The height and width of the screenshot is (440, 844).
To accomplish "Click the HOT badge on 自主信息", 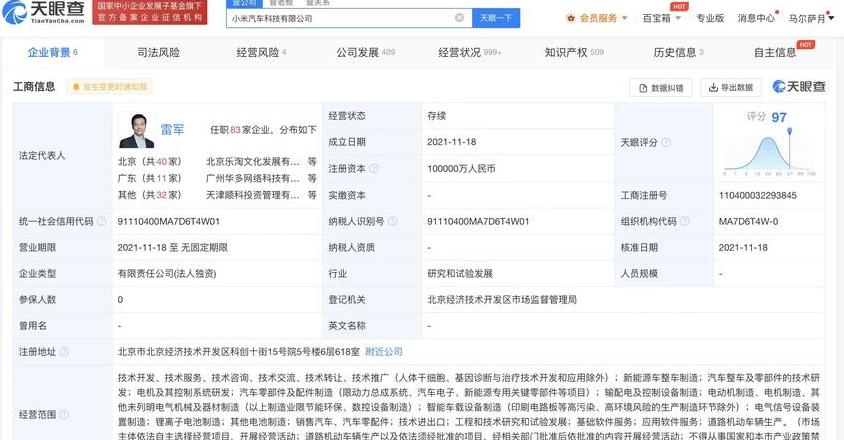I will [x=805, y=45].
